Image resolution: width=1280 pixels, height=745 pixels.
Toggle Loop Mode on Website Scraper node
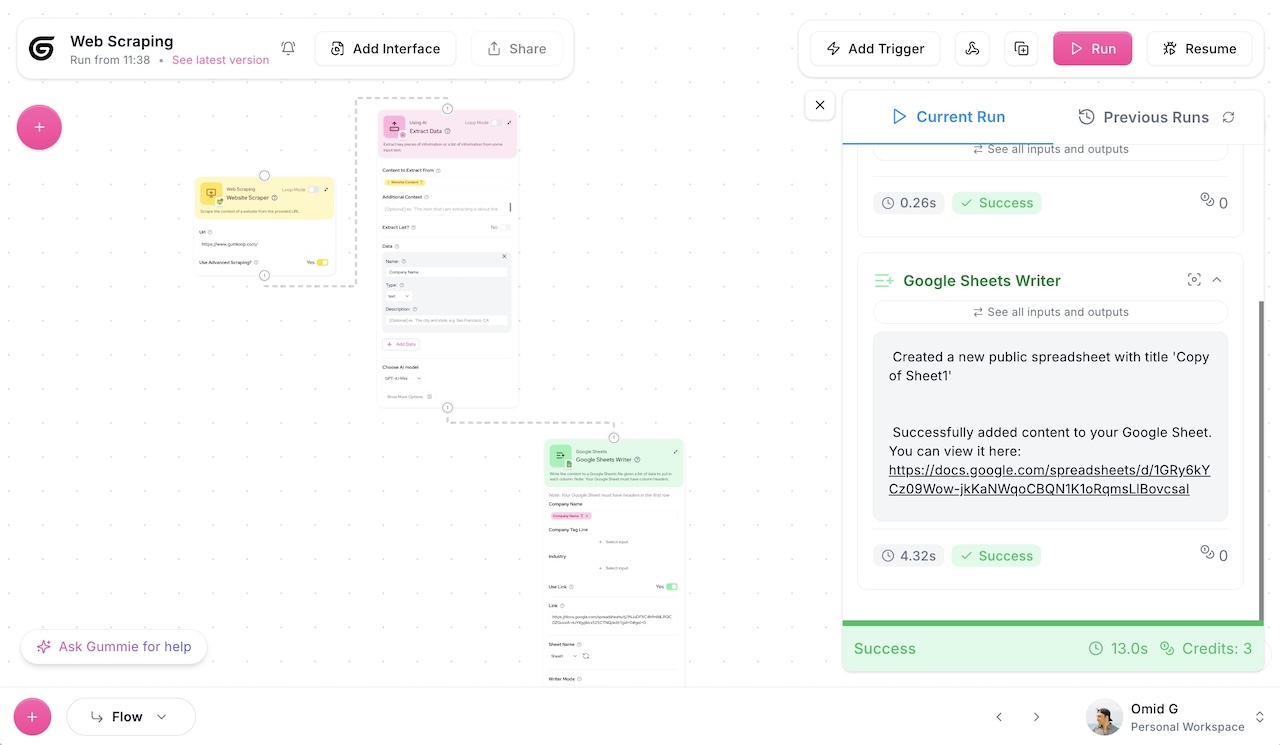click(314, 189)
